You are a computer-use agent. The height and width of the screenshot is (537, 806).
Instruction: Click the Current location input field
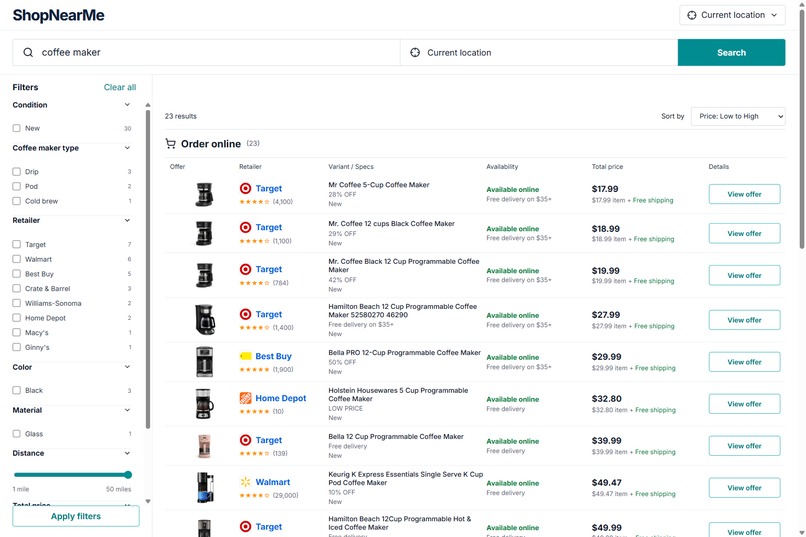pos(539,52)
